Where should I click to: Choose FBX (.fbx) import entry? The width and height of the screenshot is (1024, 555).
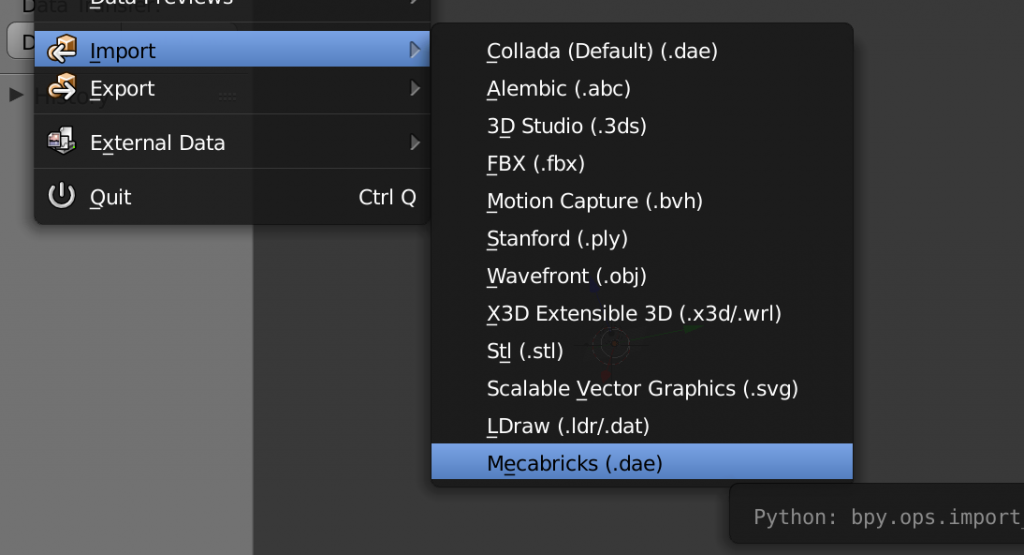coord(535,163)
